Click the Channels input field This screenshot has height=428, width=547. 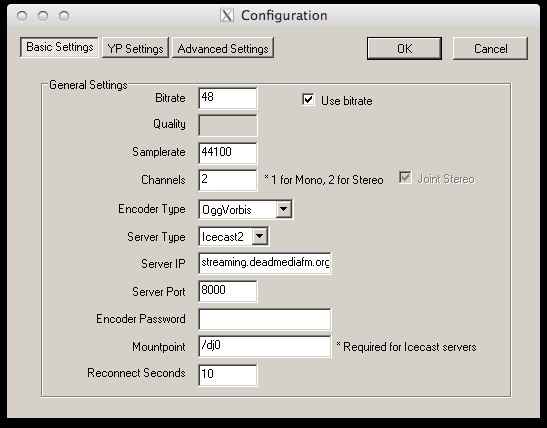click(228, 180)
